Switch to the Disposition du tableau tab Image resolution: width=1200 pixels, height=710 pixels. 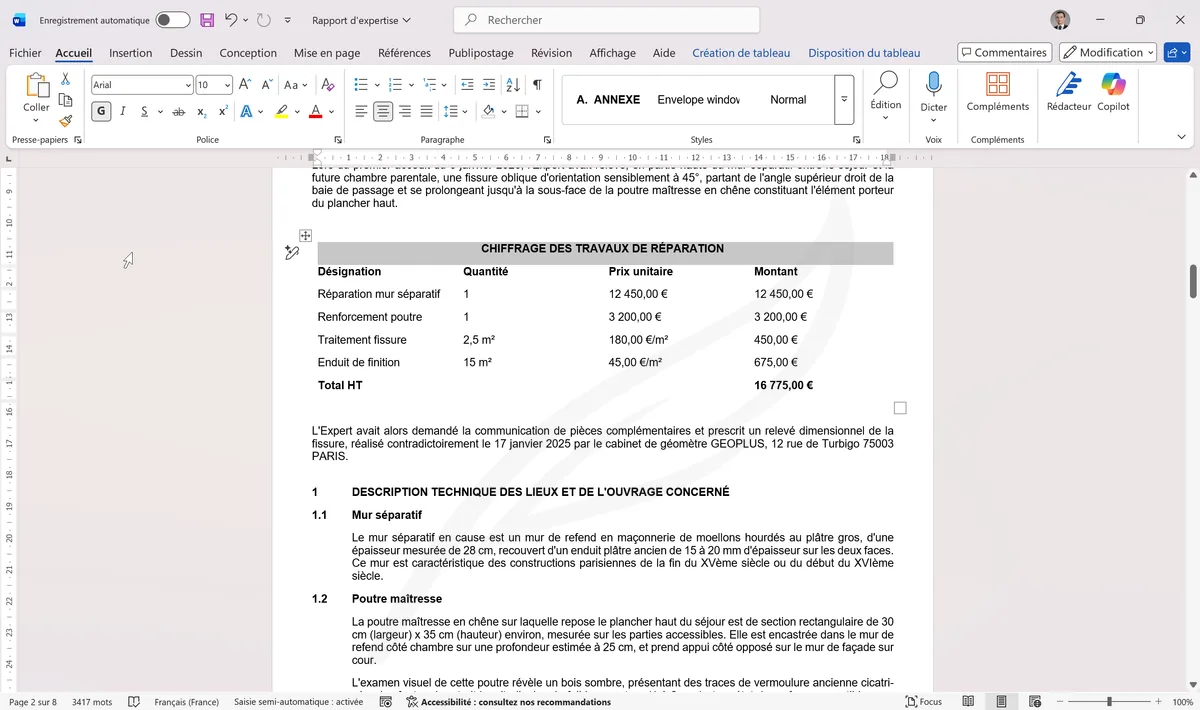[864, 53]
